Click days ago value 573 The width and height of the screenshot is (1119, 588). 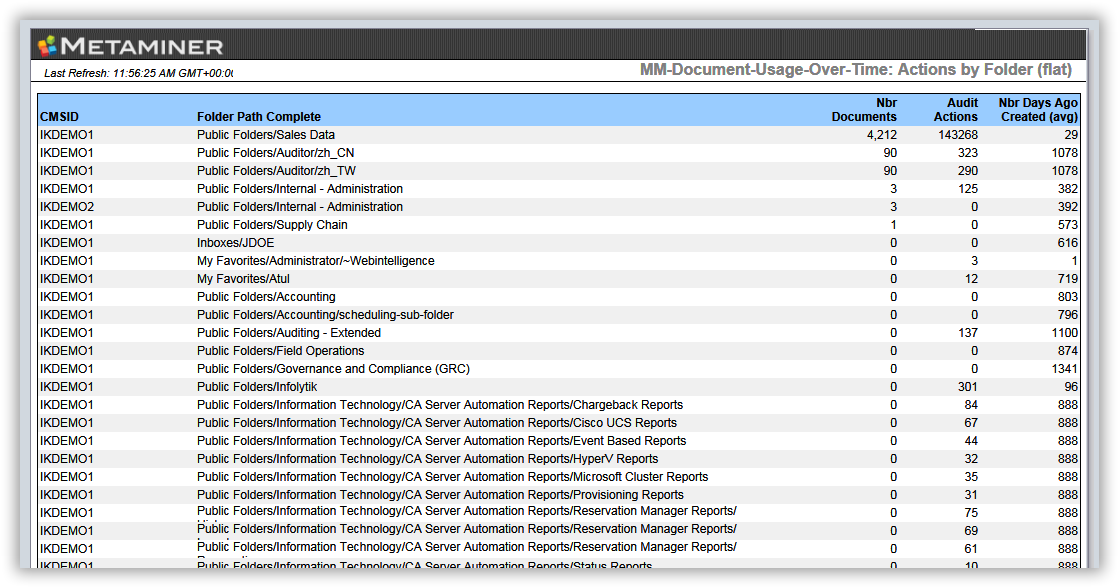tap(1068, 225)
